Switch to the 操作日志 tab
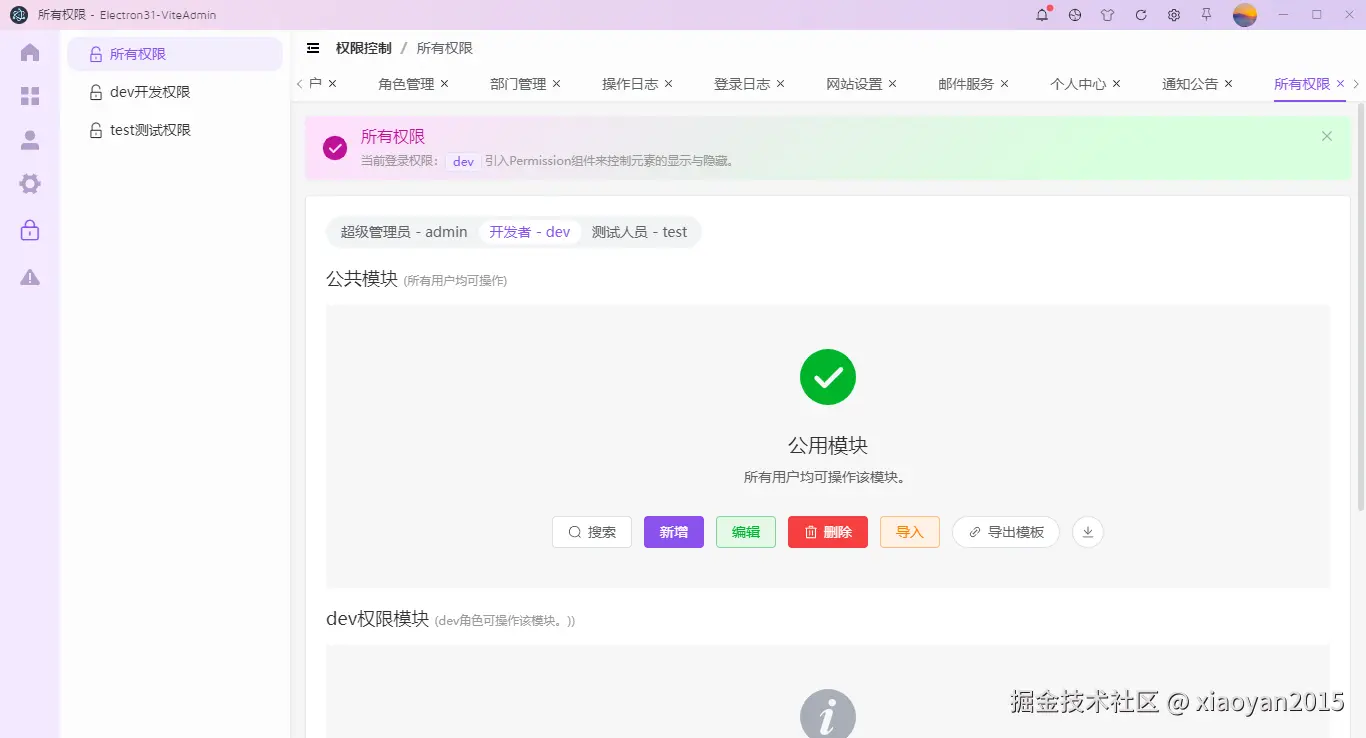 [x=630, y=84]
